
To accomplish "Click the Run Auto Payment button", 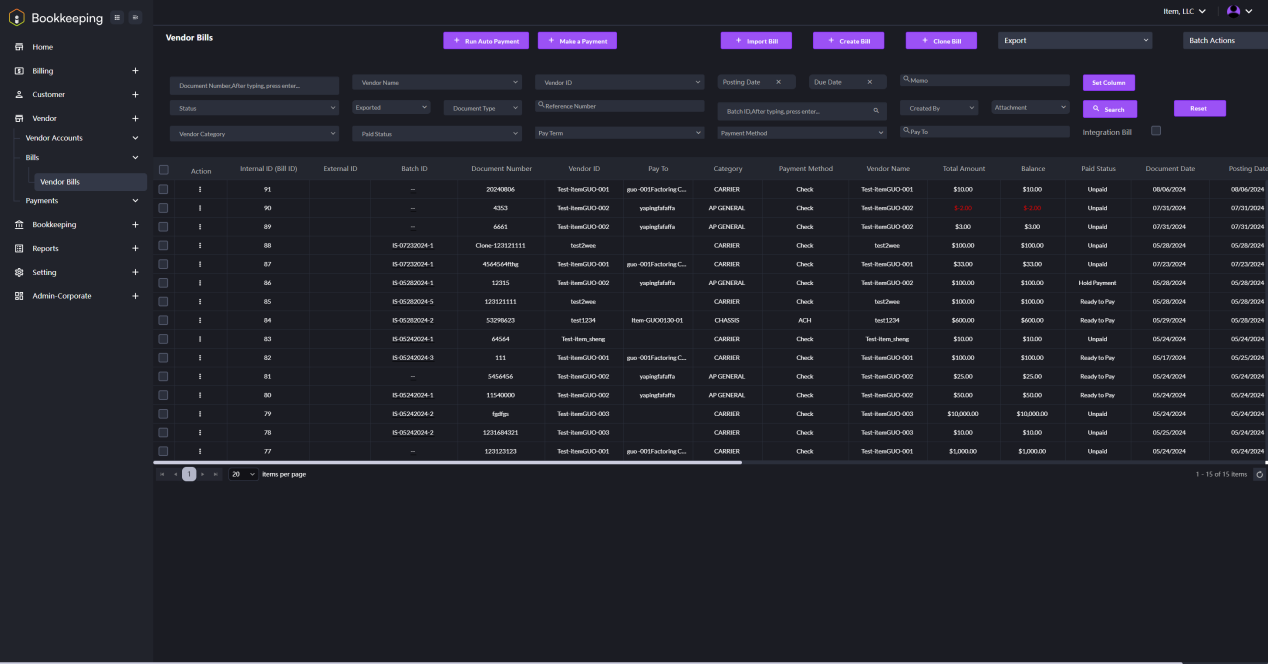I will (486, 41).
